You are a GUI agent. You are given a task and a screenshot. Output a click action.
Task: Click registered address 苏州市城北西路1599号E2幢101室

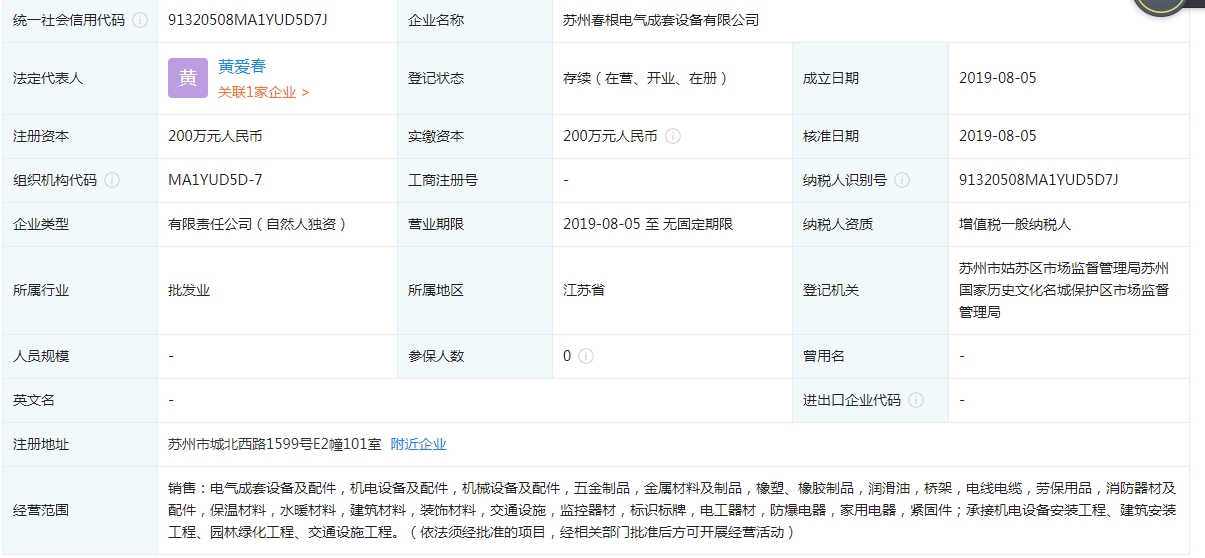[x=274, y=444]
